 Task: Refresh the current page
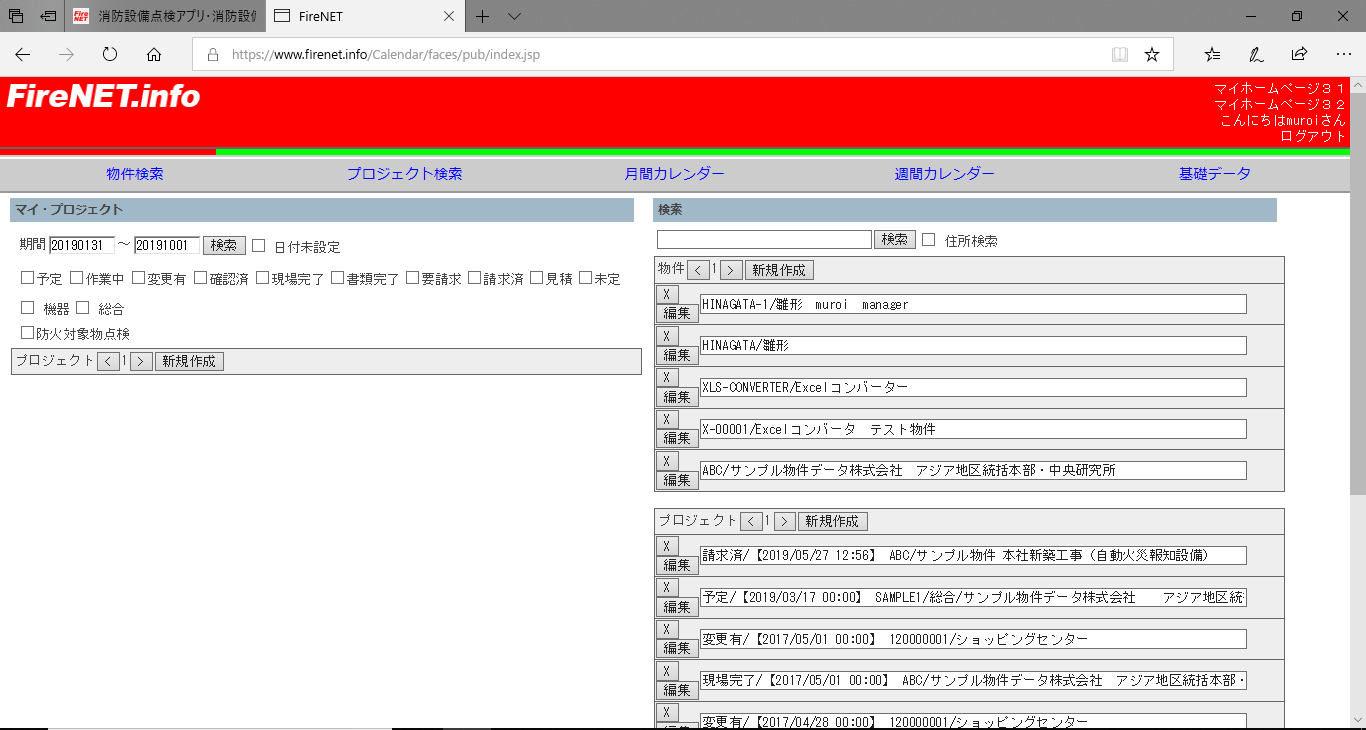tap(110, 54)
